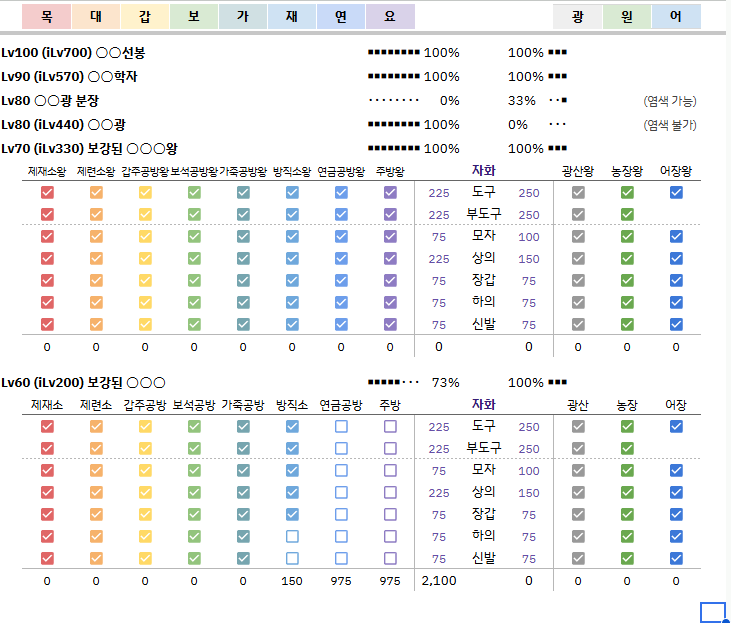The width and height of the screenshot is (731, 623).
Task: Select the 2,100 total cell
Action: pos(439,581)
